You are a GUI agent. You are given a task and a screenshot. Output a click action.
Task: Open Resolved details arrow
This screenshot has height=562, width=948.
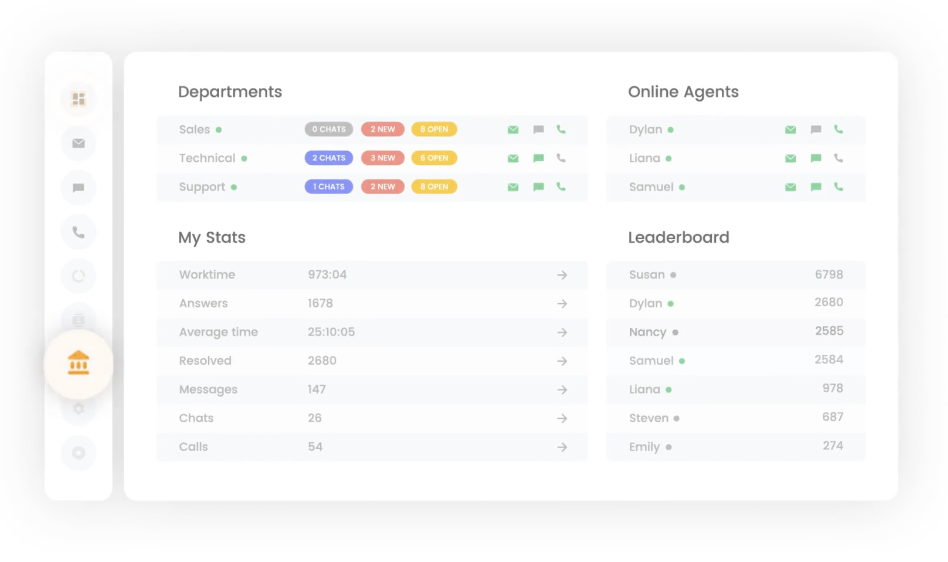562,361
